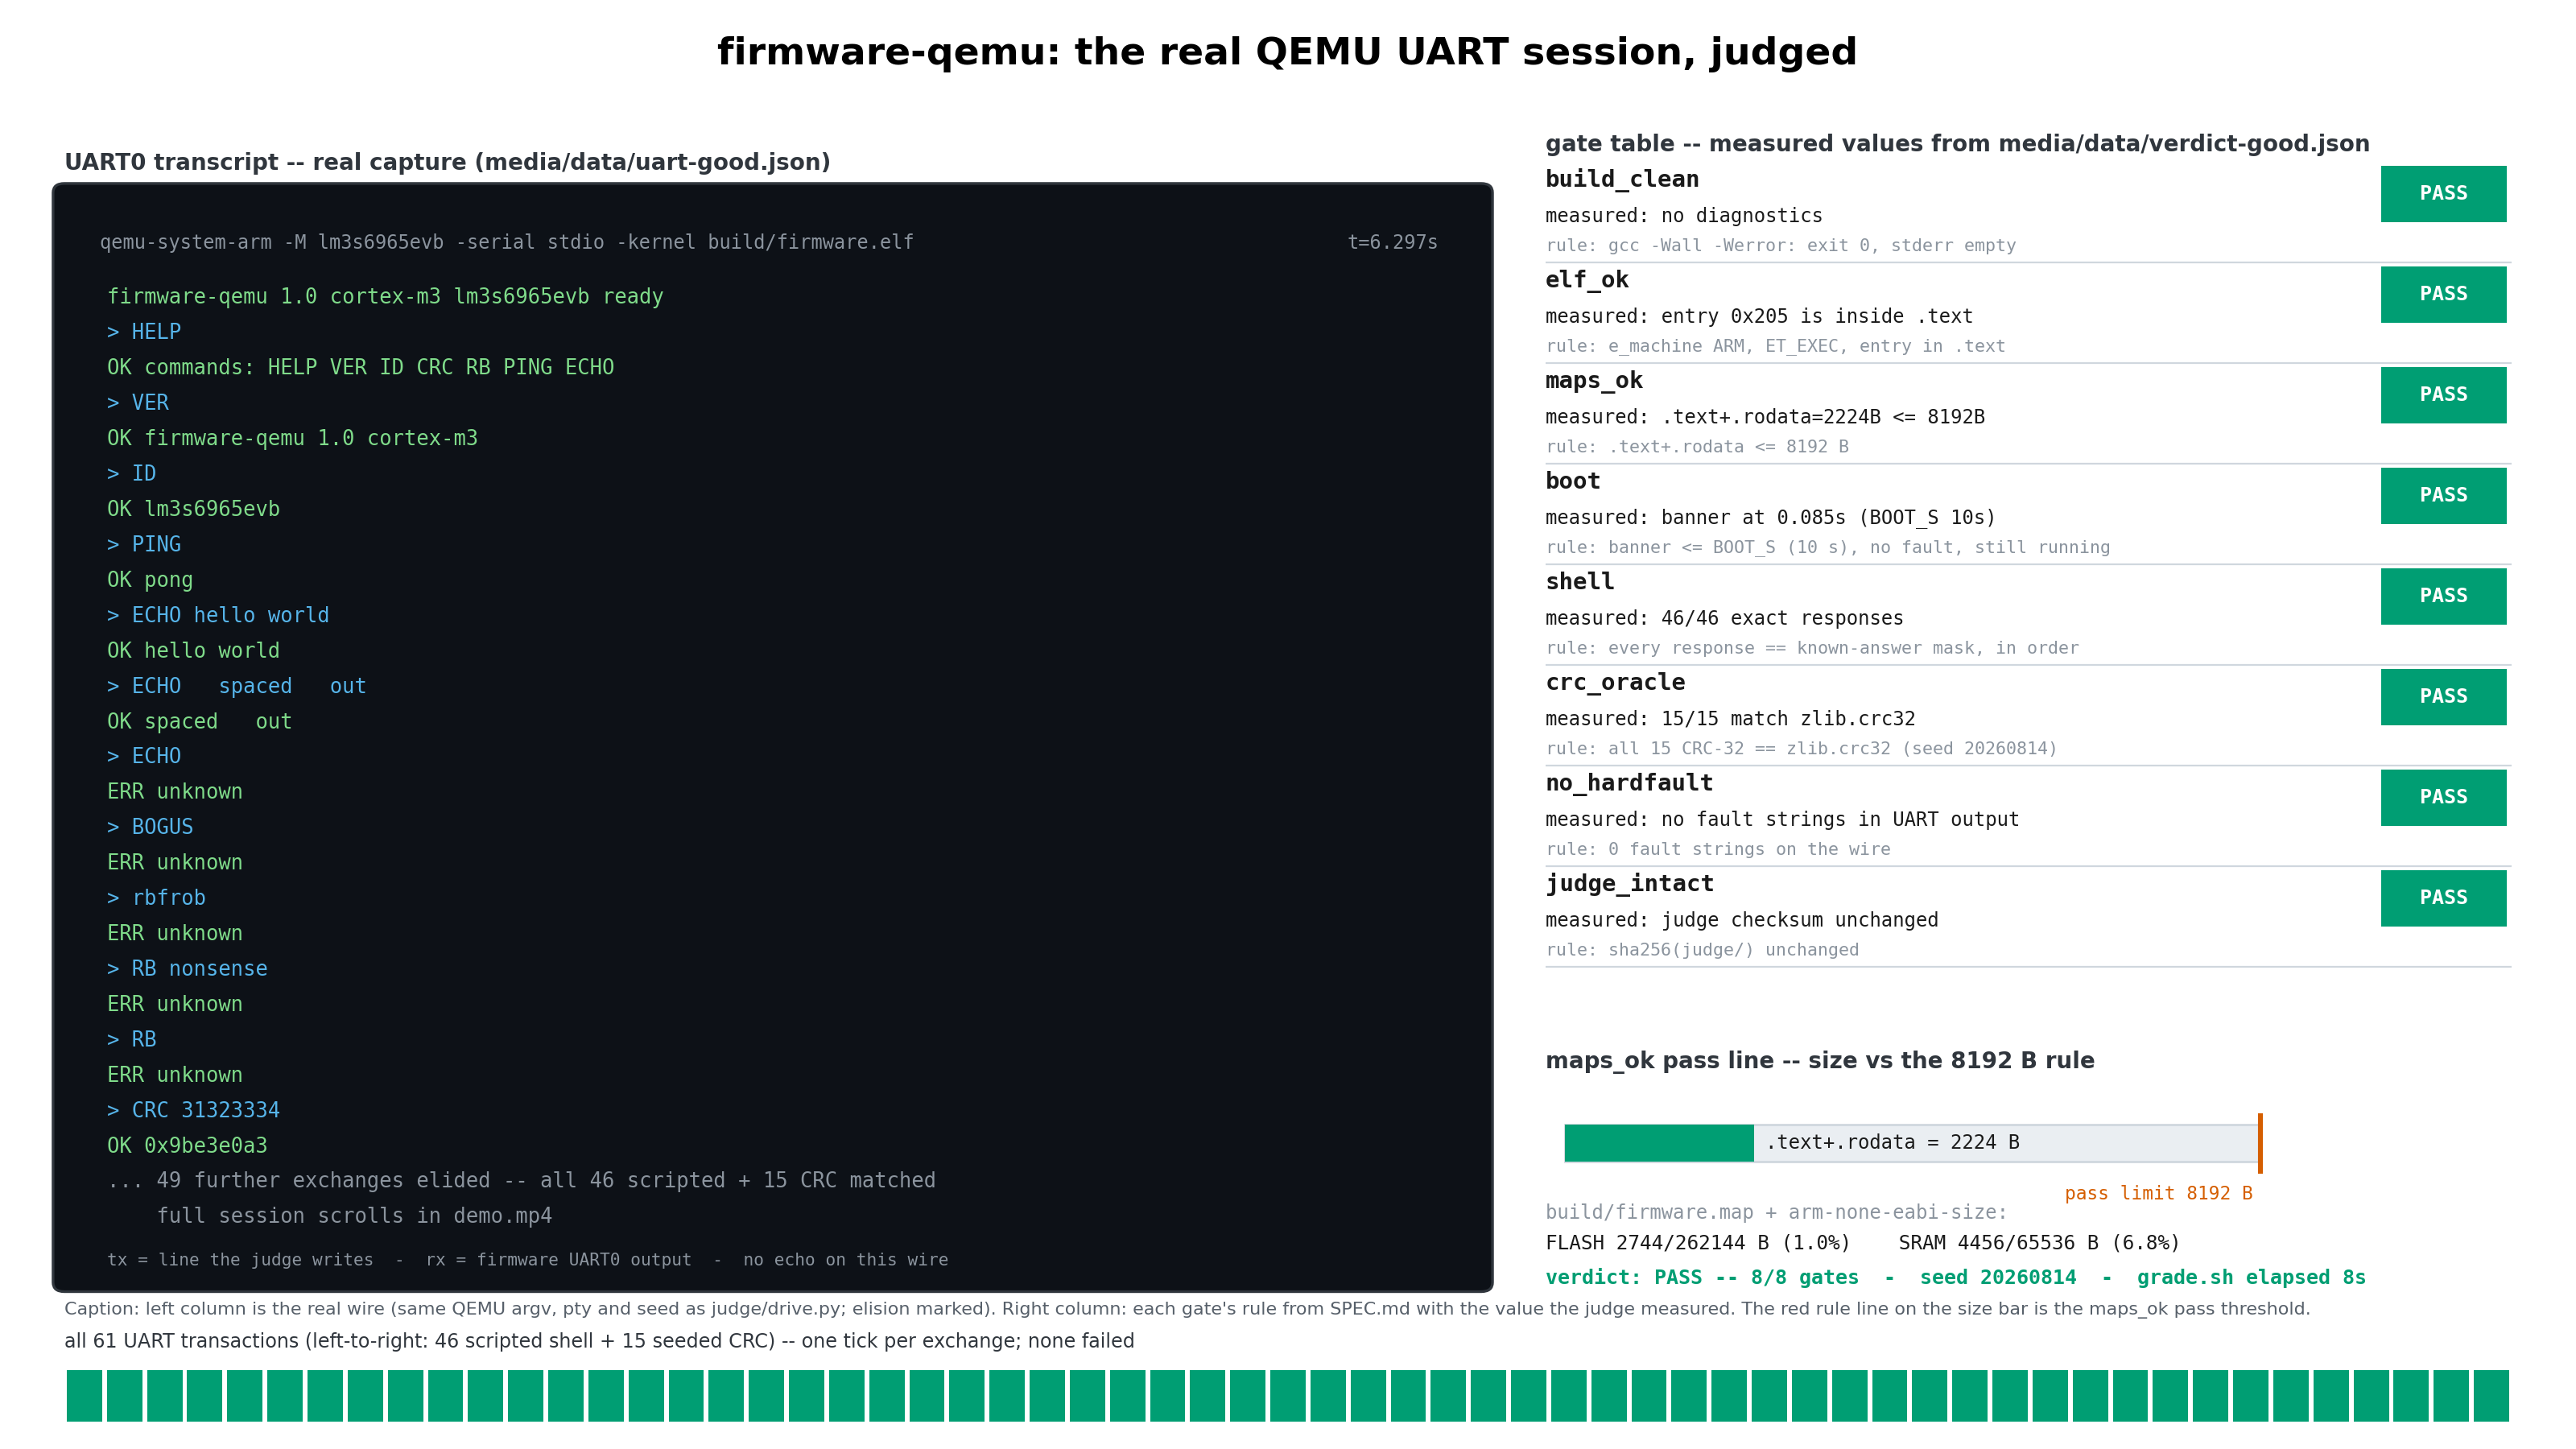2576x1449 pixels.
Task: Click the PASS badge for maps_ok gate
Action: [2443, 395]
